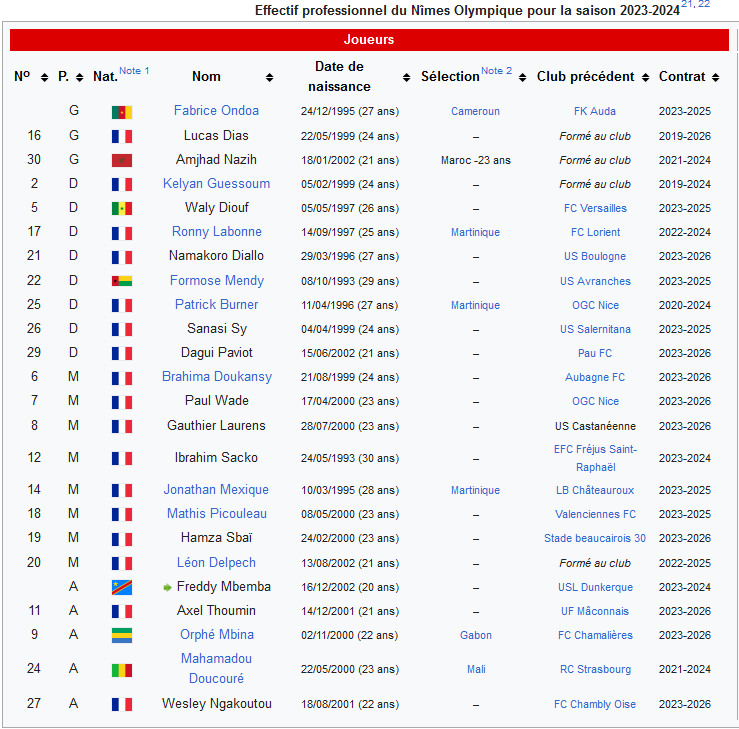Click the Gabon flag next to Orphé Mbina

pyautogui.click(x=122, y=635)
